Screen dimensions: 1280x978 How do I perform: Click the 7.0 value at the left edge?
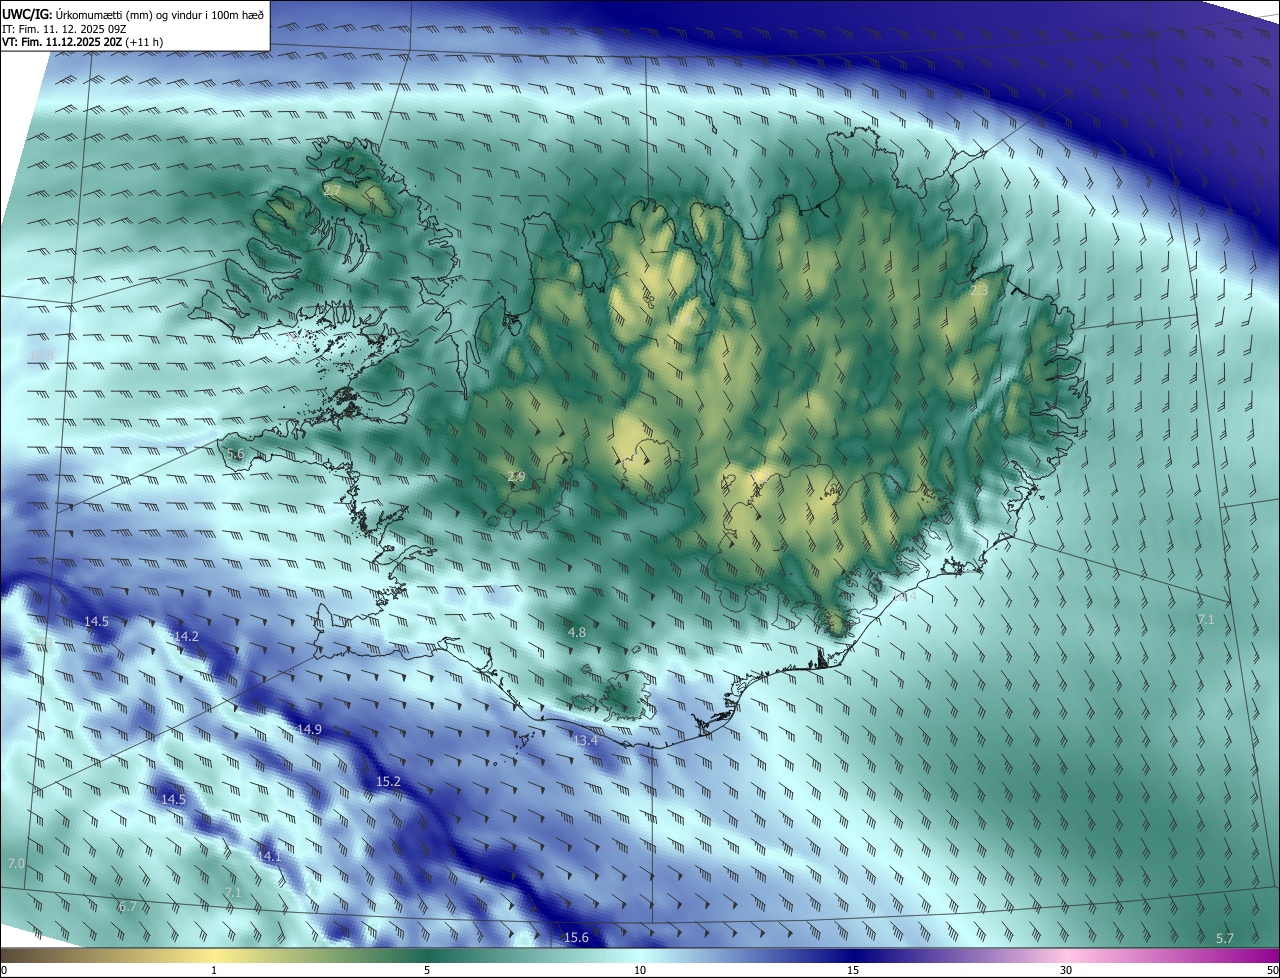tap(16, 863)
